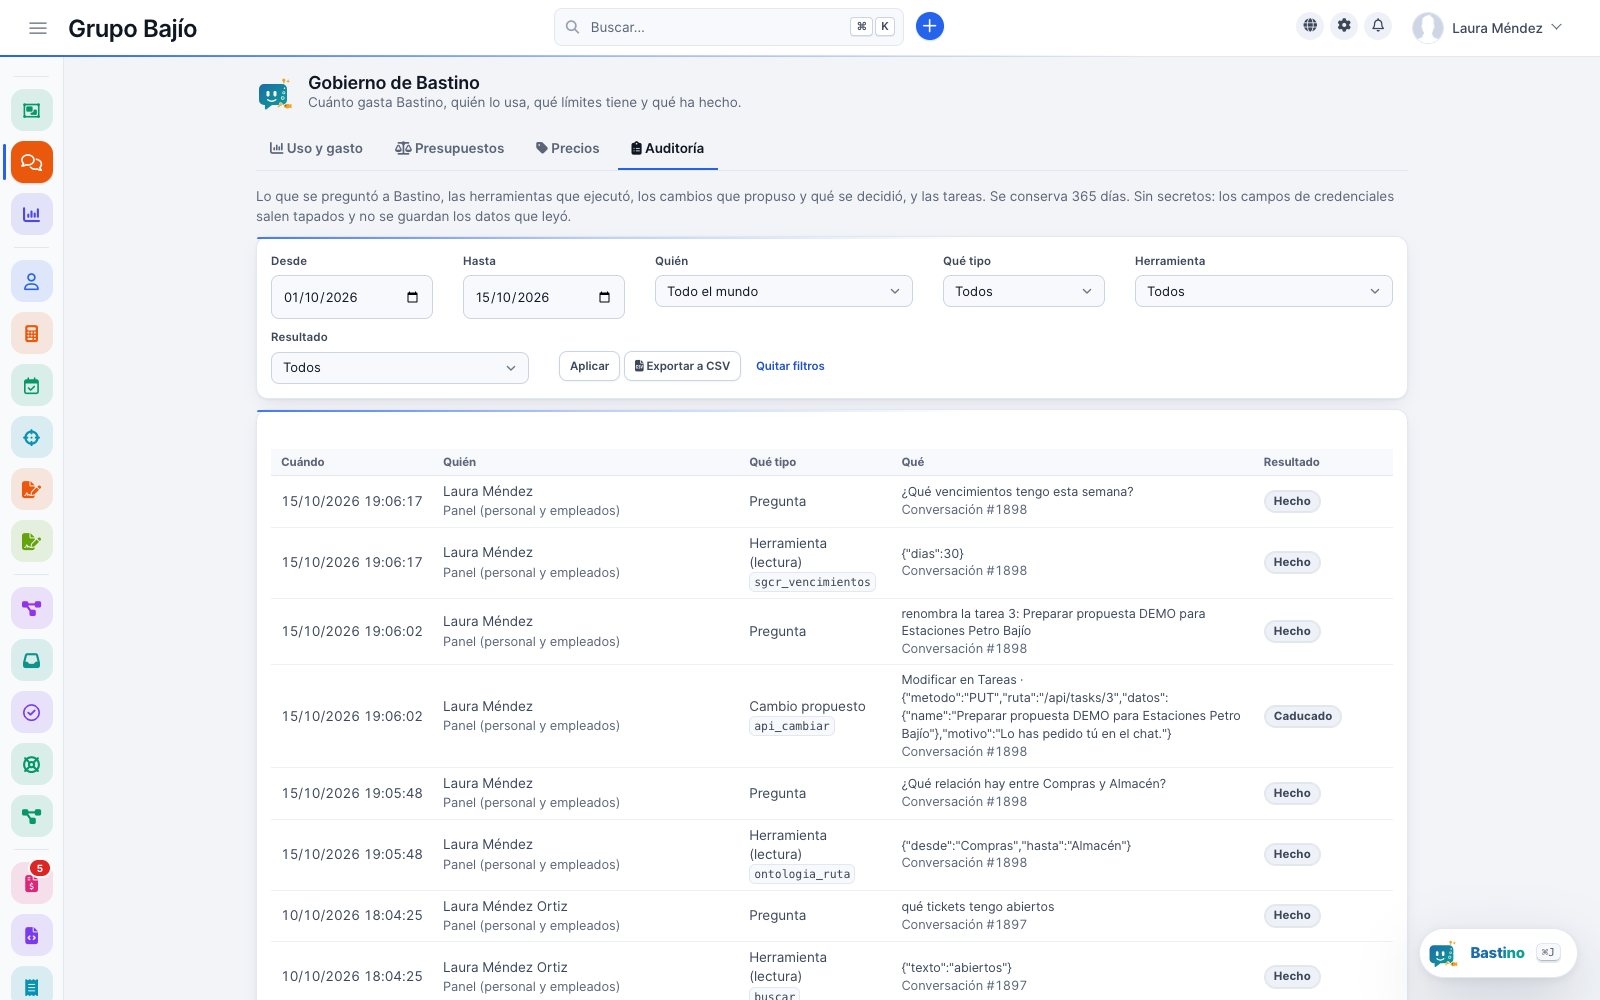Viewport: 1600px width, 1000px height.
Task: Open the Laura Méndez user menu
Action: pyautogui.click(x=1487, y=28)
